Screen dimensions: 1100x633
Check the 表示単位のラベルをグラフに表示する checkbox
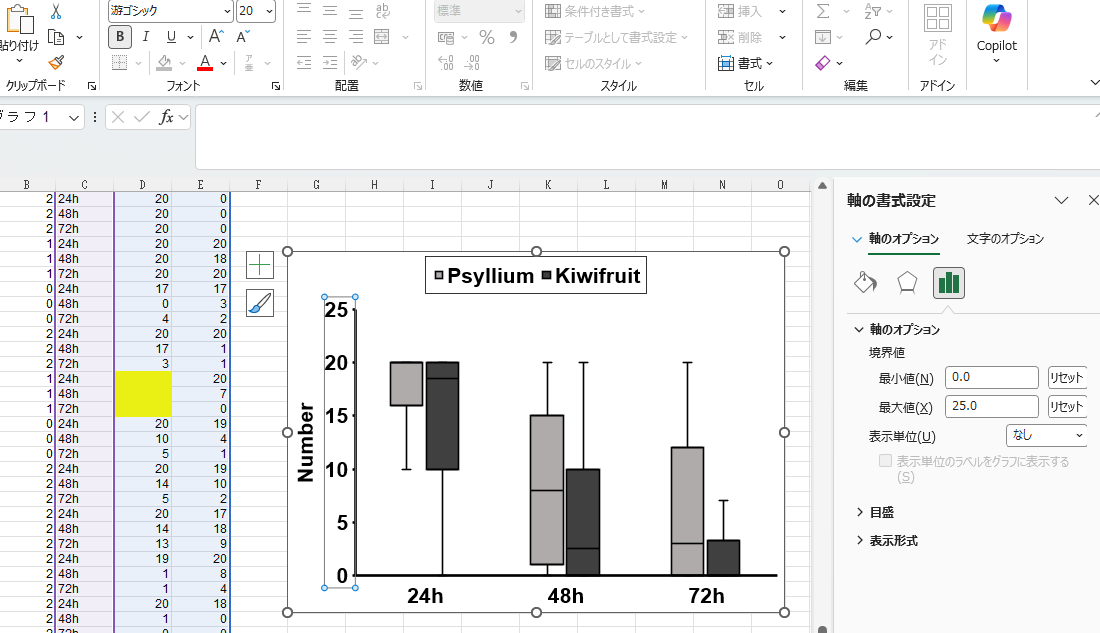(885, 461)
